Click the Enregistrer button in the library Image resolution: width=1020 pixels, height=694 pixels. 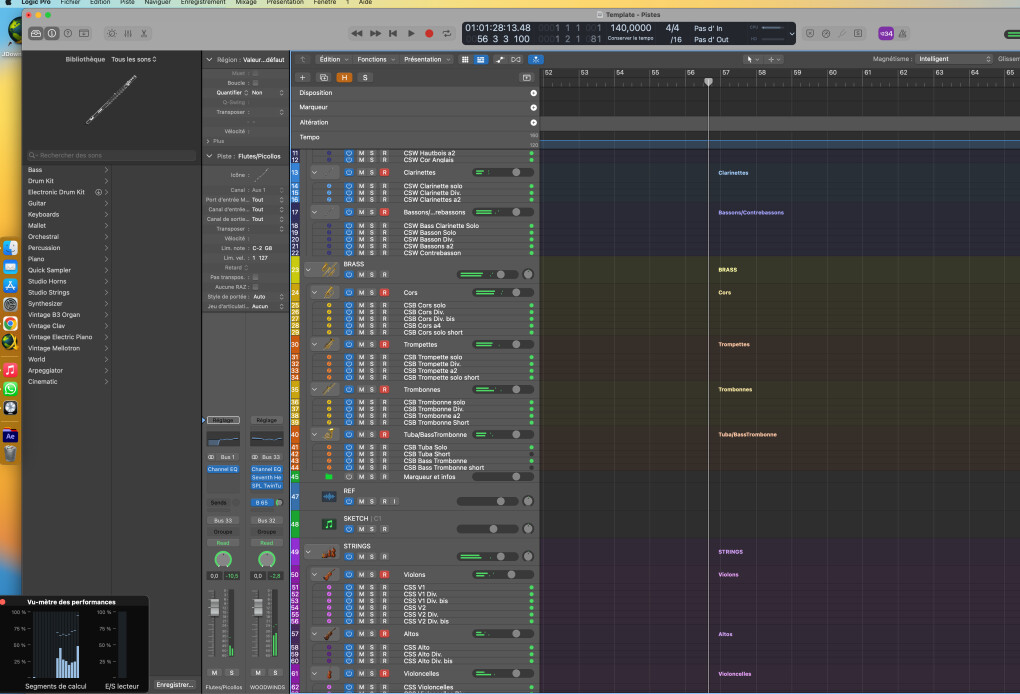click(x=175, y=684)
